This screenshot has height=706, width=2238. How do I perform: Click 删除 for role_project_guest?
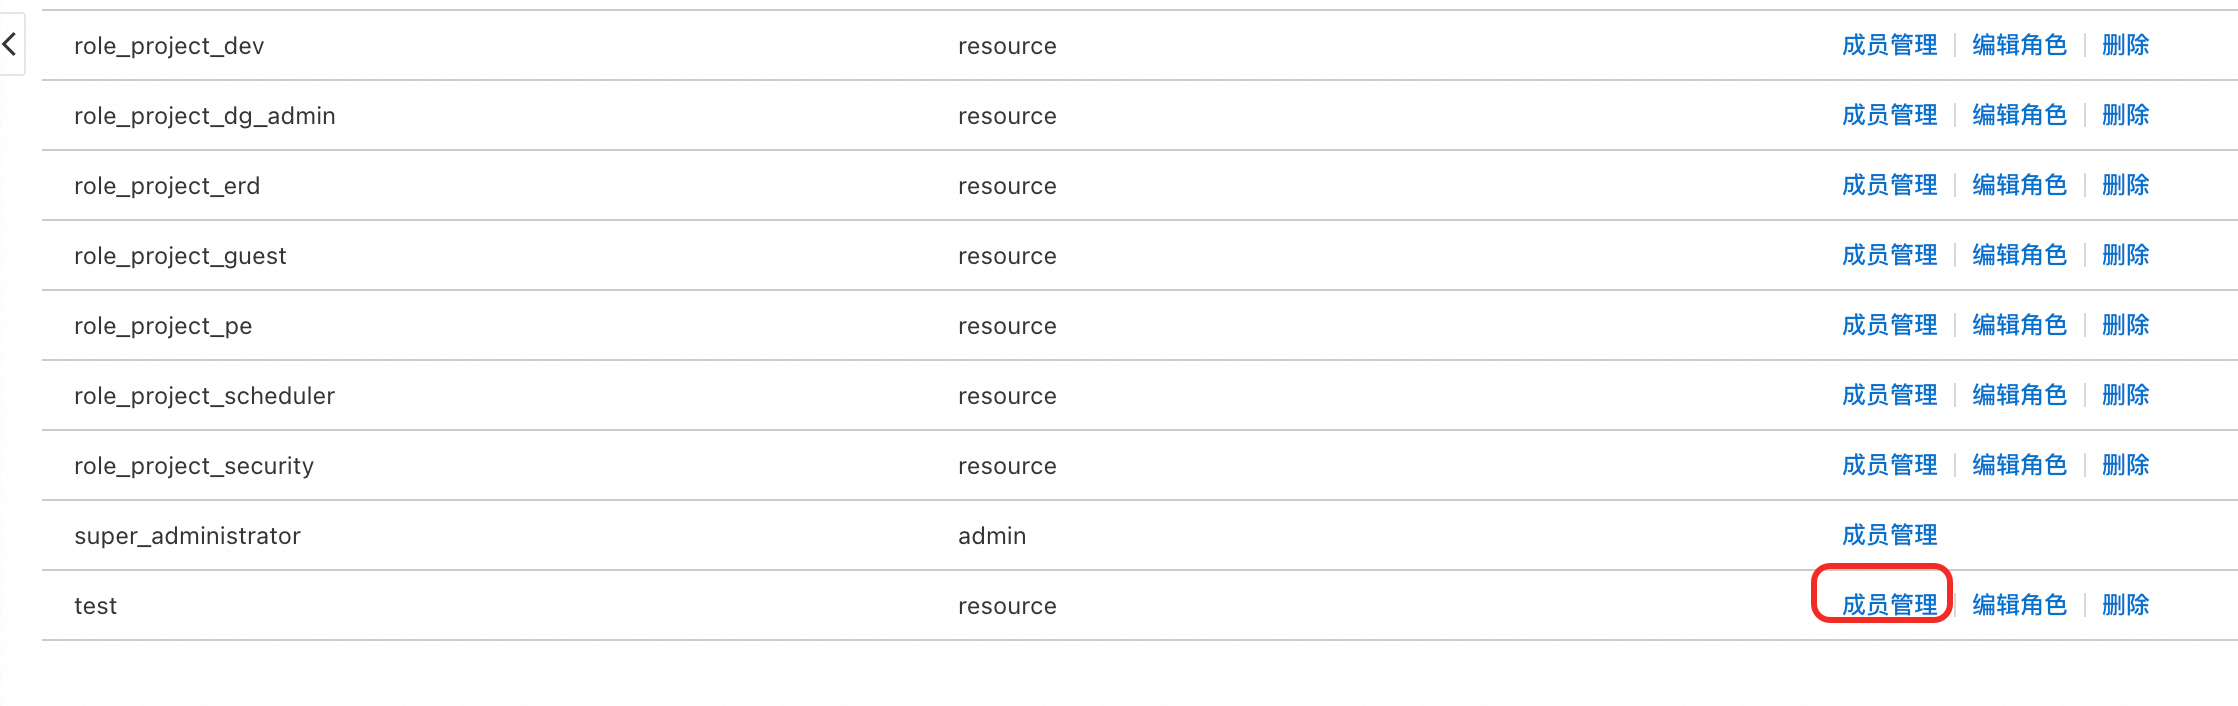[2125, 255]
